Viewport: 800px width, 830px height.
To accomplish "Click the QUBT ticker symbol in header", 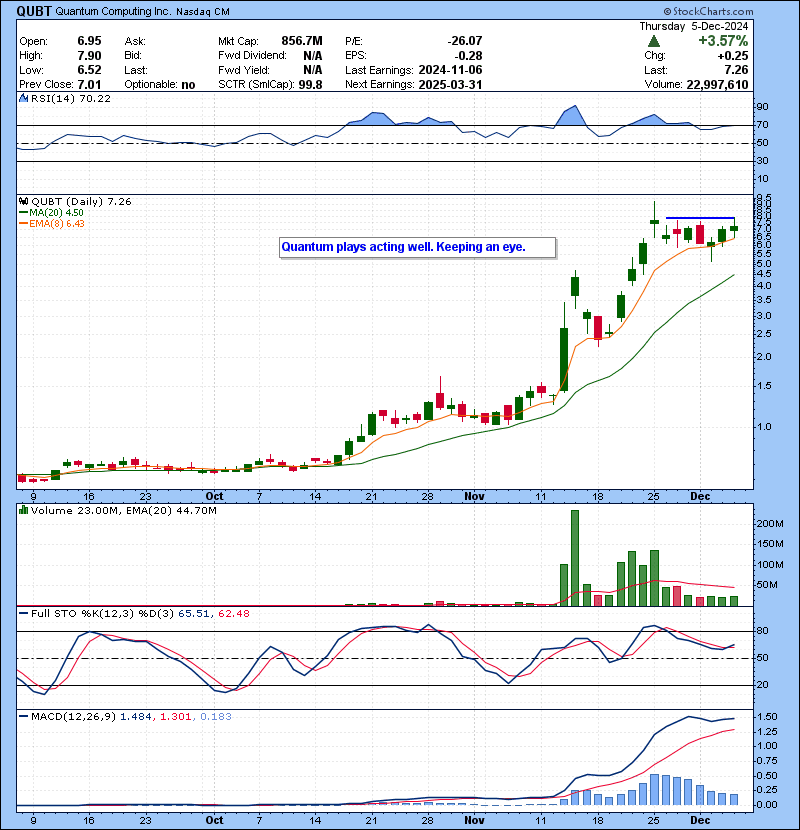I will coord(34,11).
